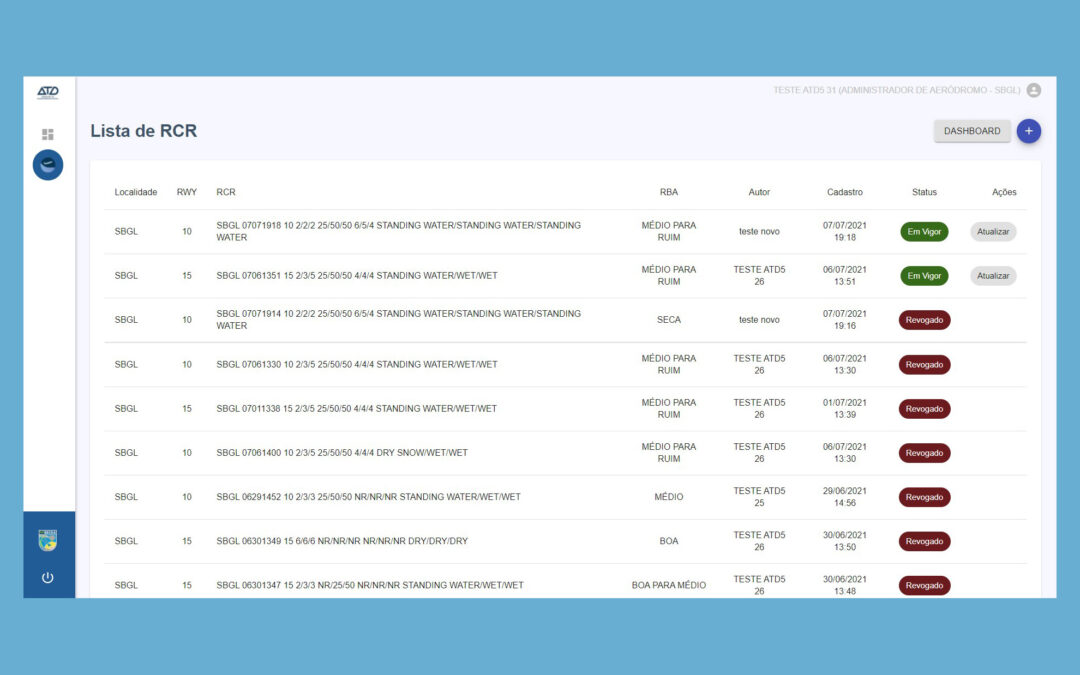Click the coat of arms emblem icon
The image size is (1080, 675).
[48, 540]
